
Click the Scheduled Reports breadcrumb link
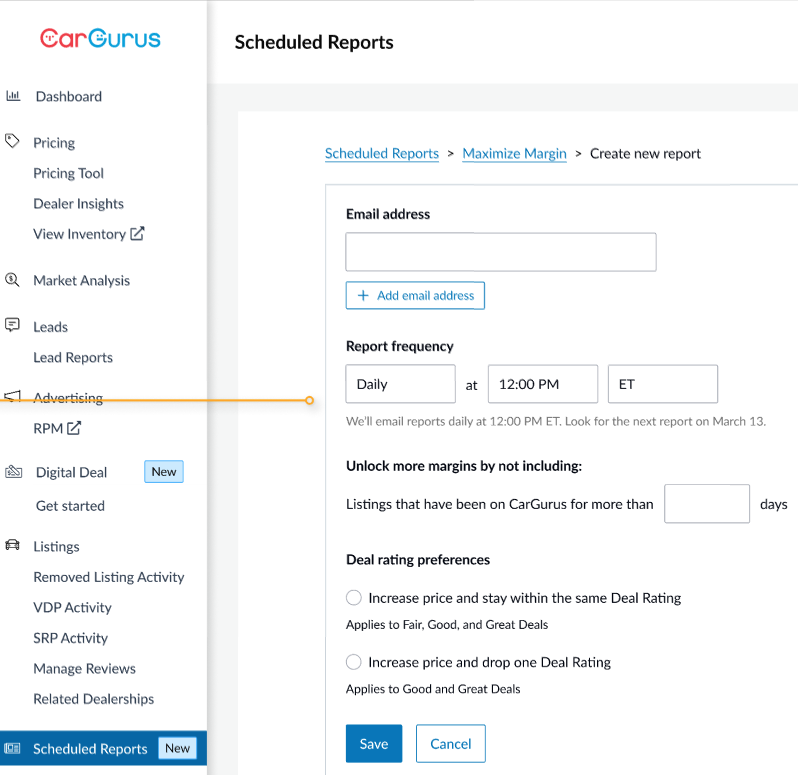point(382,153)
